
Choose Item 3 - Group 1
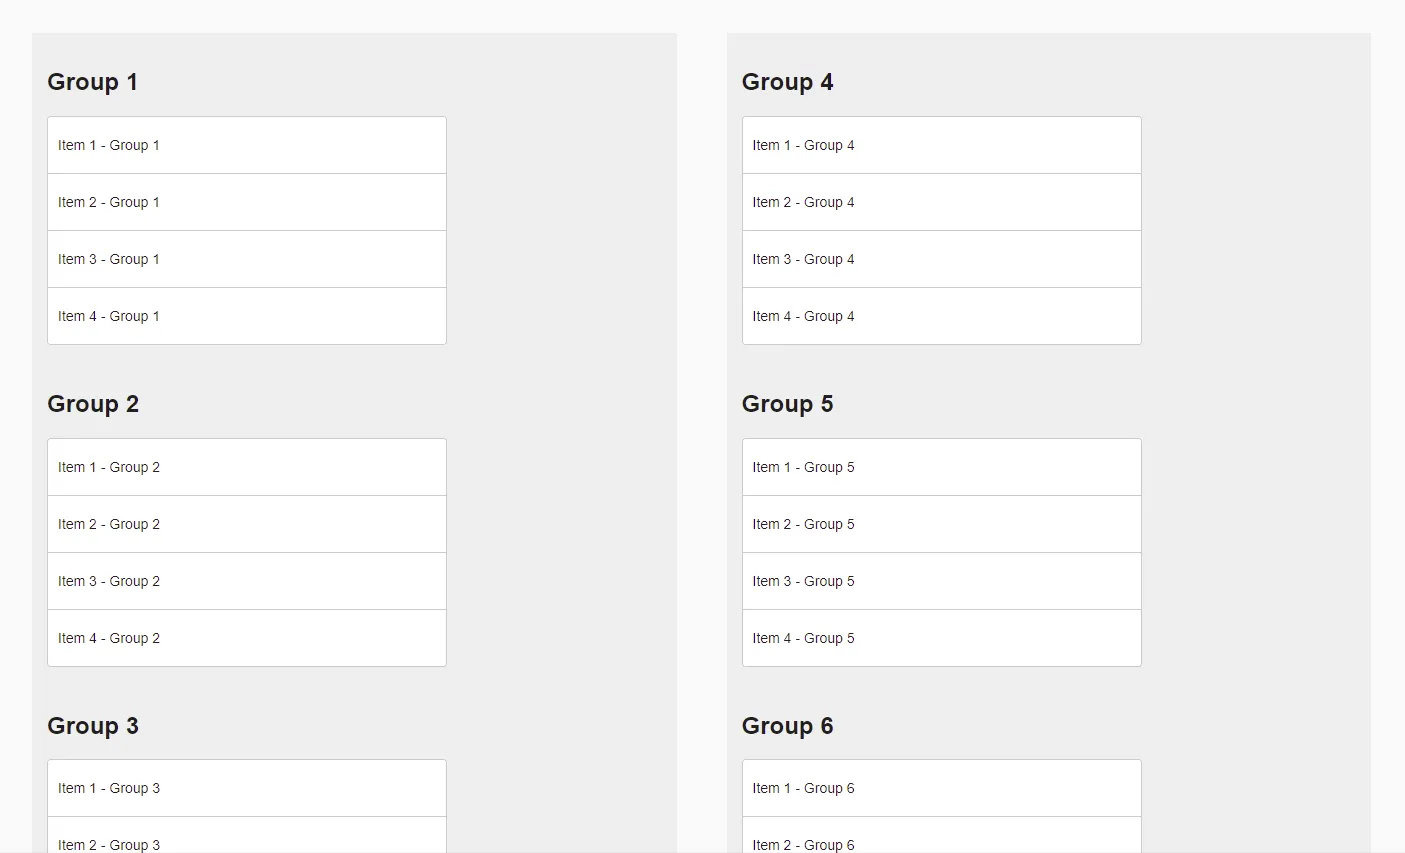(x=246, y=259)
